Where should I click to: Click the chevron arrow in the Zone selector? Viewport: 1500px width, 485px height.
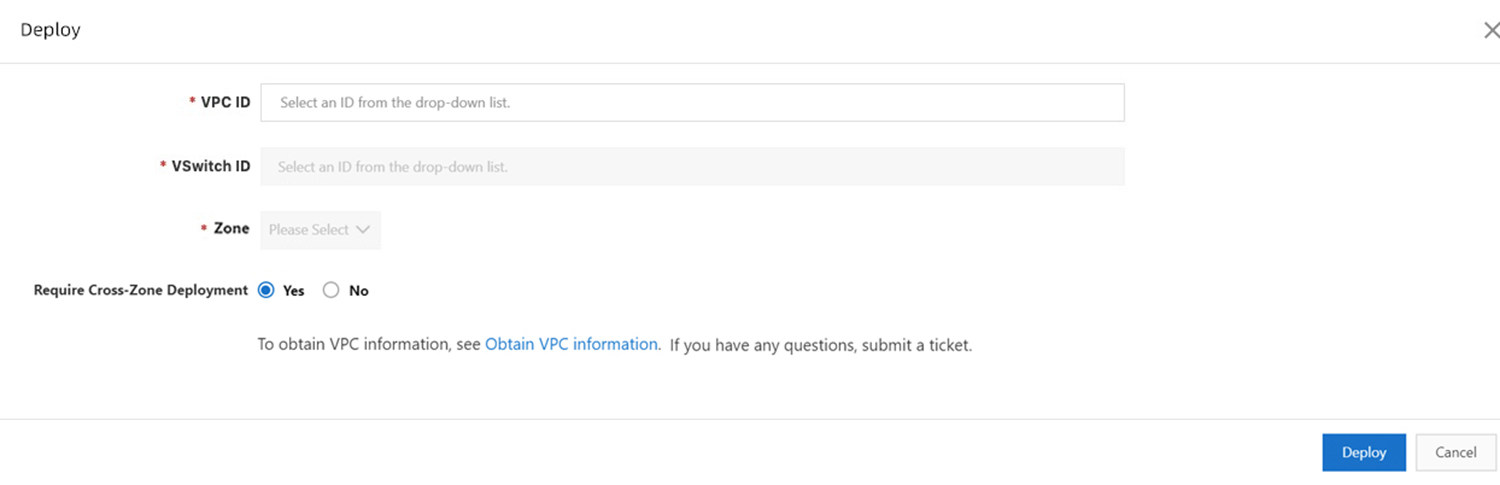[363, 230]
